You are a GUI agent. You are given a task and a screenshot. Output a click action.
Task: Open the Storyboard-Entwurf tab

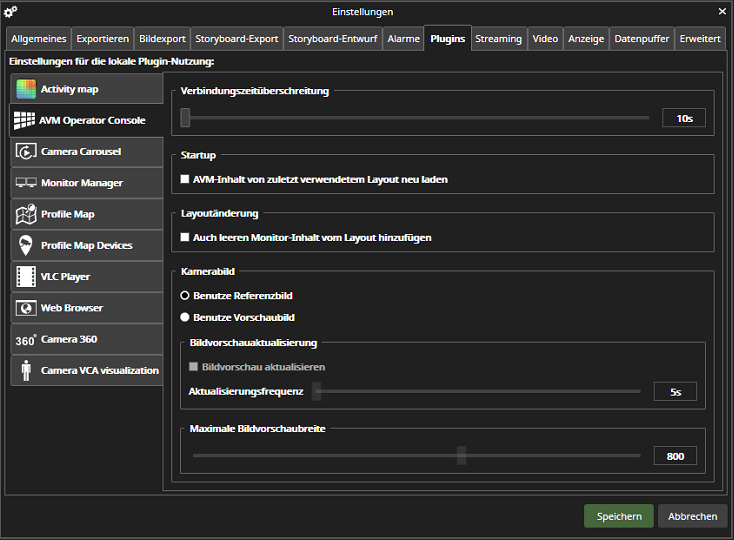332,39
